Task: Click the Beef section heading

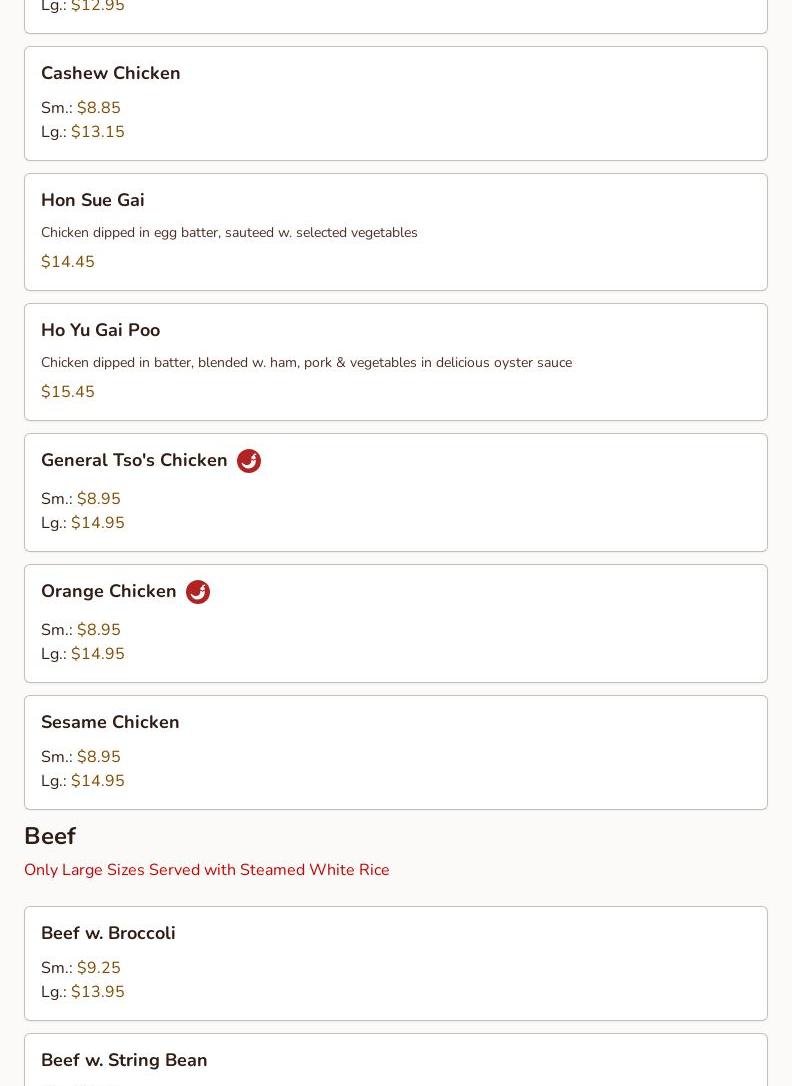Action: point(50,836)
